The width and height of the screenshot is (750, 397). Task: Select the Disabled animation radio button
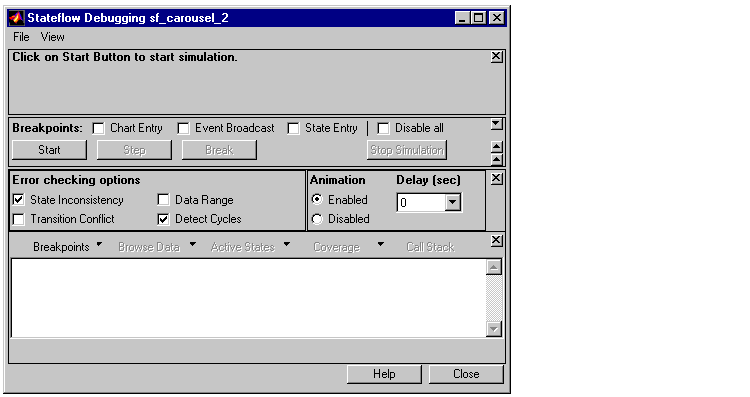317,219
